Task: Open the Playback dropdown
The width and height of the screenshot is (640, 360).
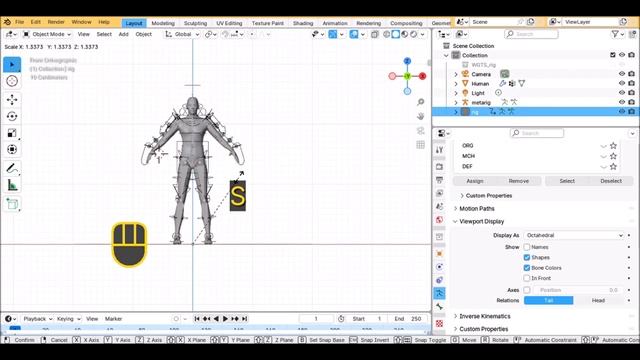Action: click(38, 319)
